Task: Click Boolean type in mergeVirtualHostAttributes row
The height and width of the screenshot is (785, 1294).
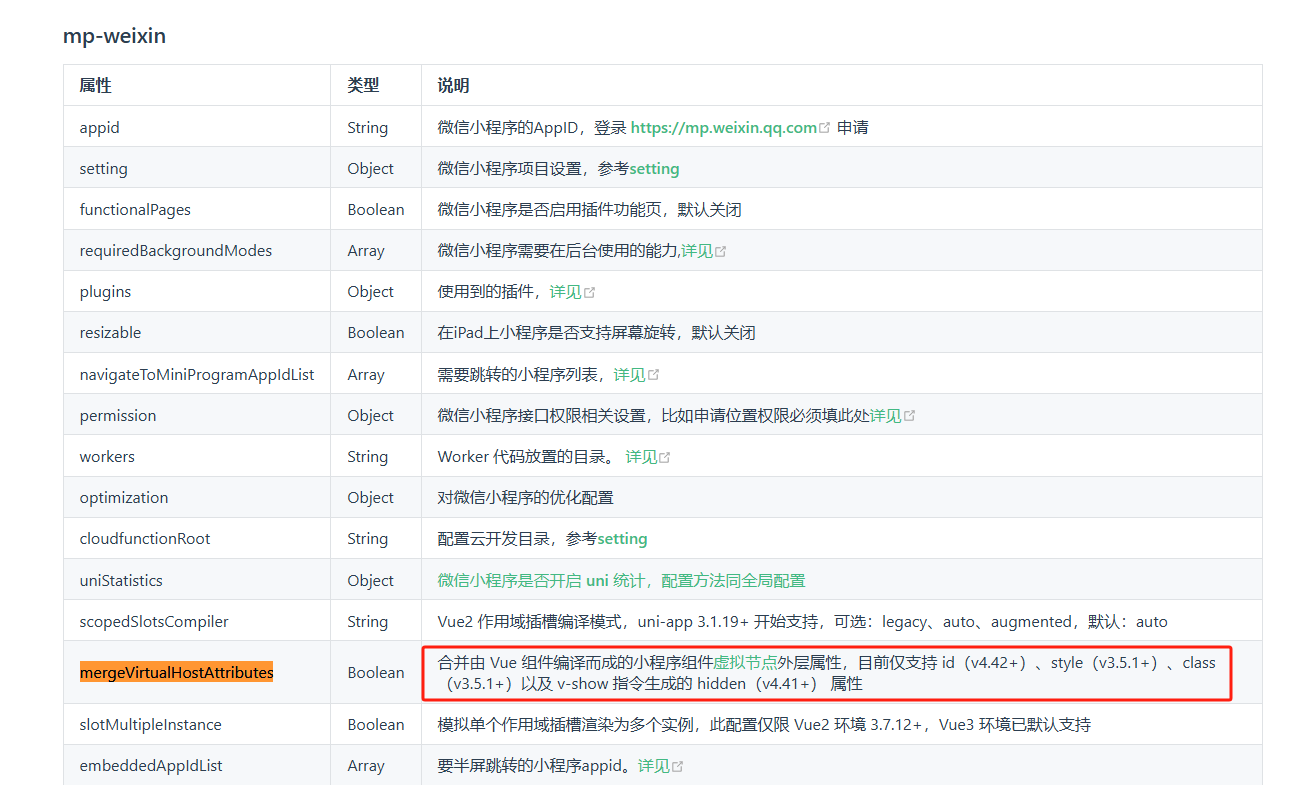Action: pyautogui.click(x=376, y=672)
